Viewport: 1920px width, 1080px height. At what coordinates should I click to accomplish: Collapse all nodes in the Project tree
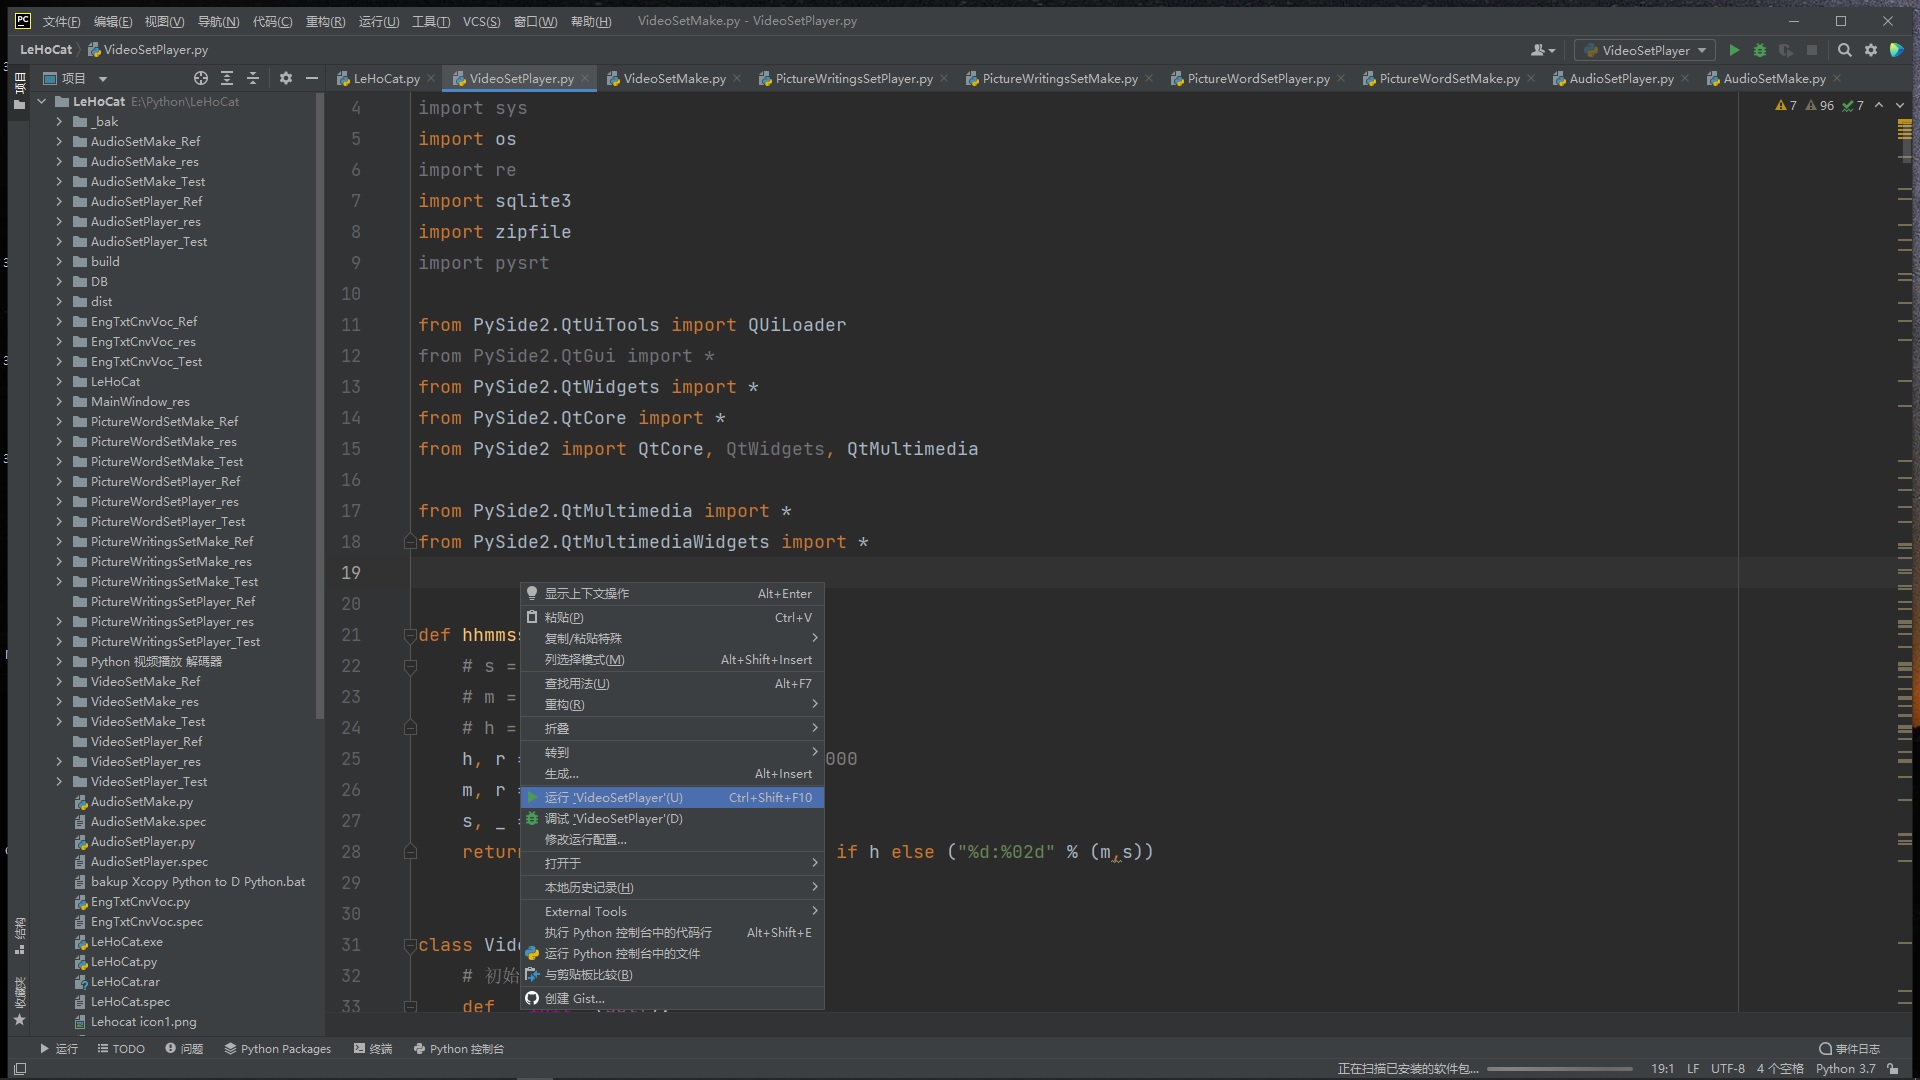coord(252,78)
